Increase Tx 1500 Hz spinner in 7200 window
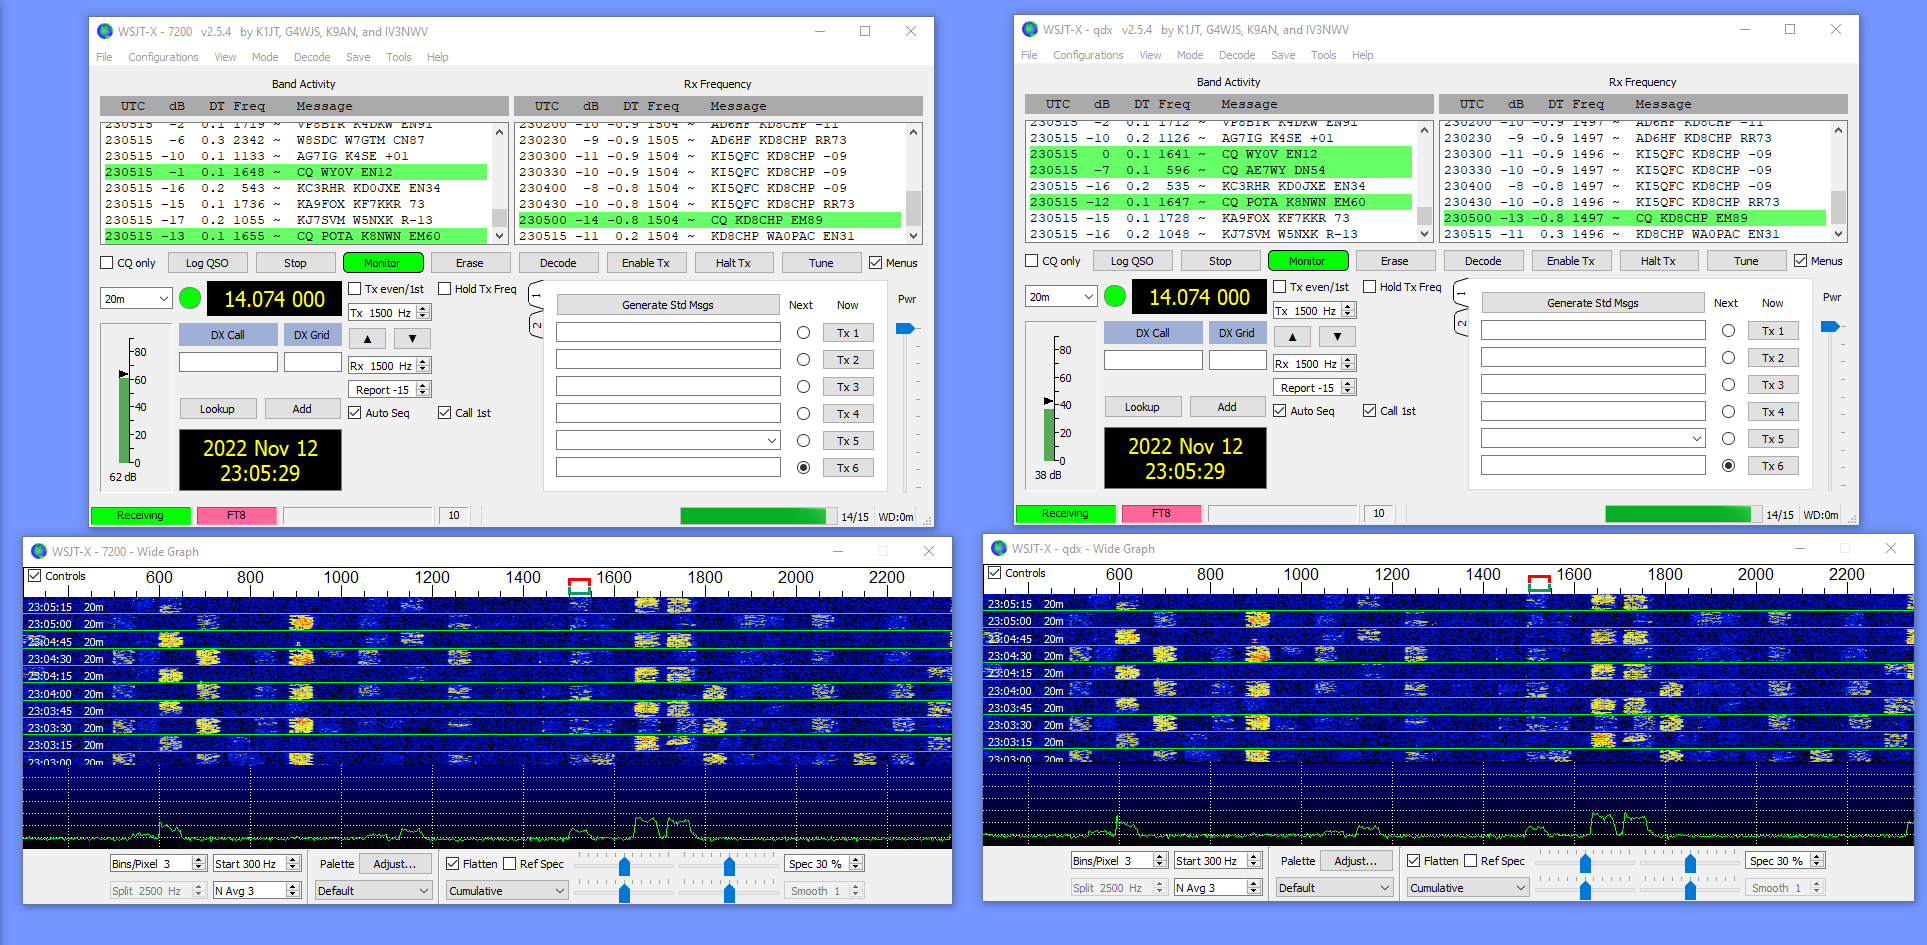The height and width of the screenshot is (945, 1927). (x=423, y=309)
